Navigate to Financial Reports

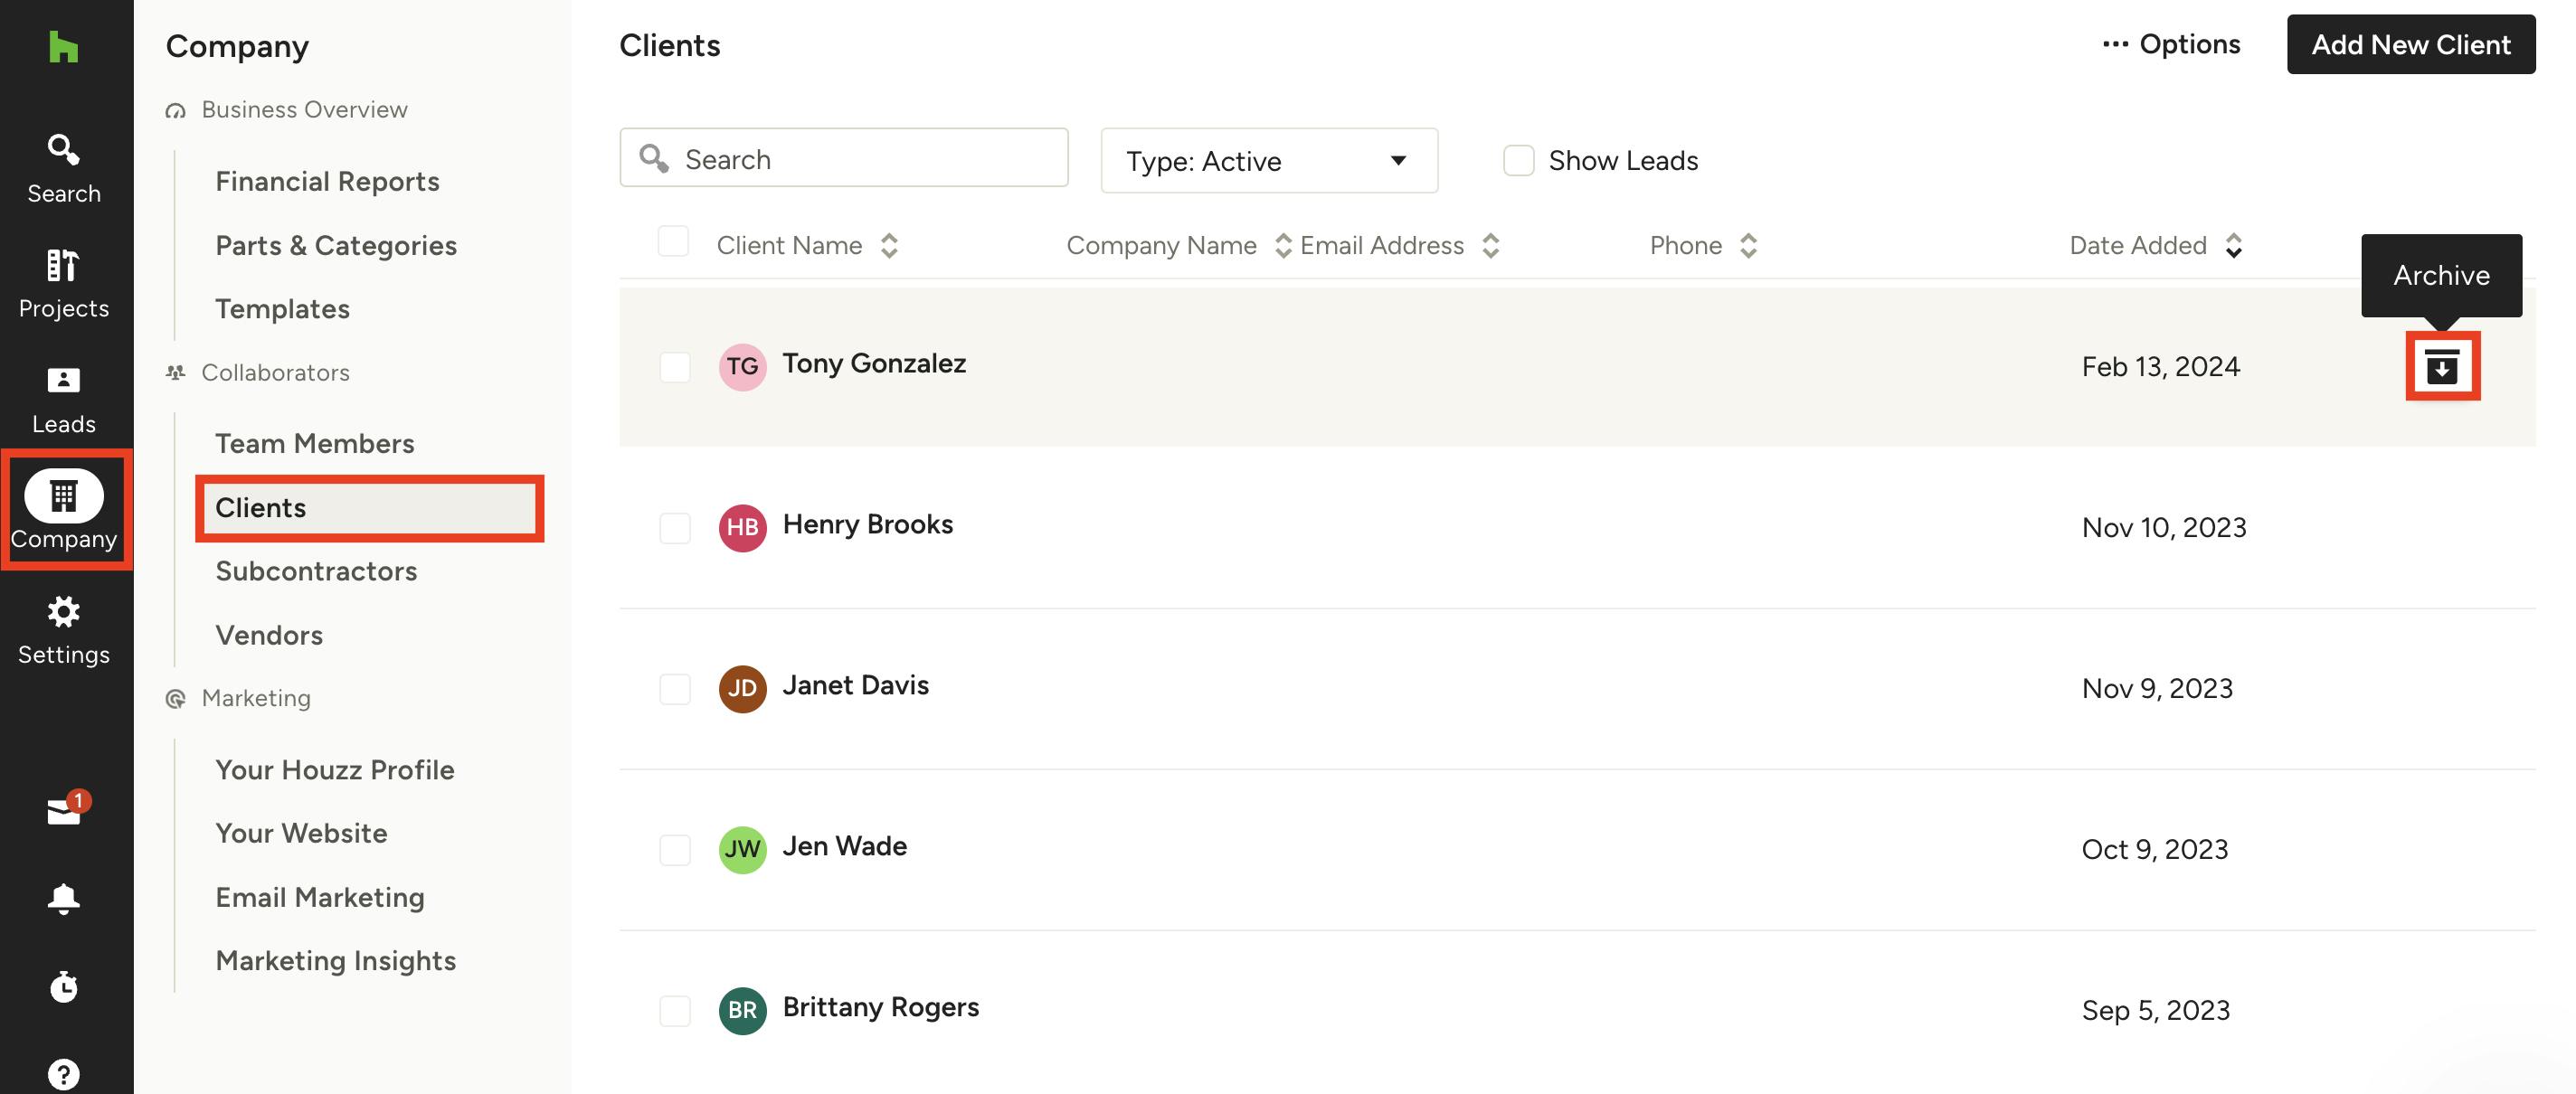tap(327, 181)
